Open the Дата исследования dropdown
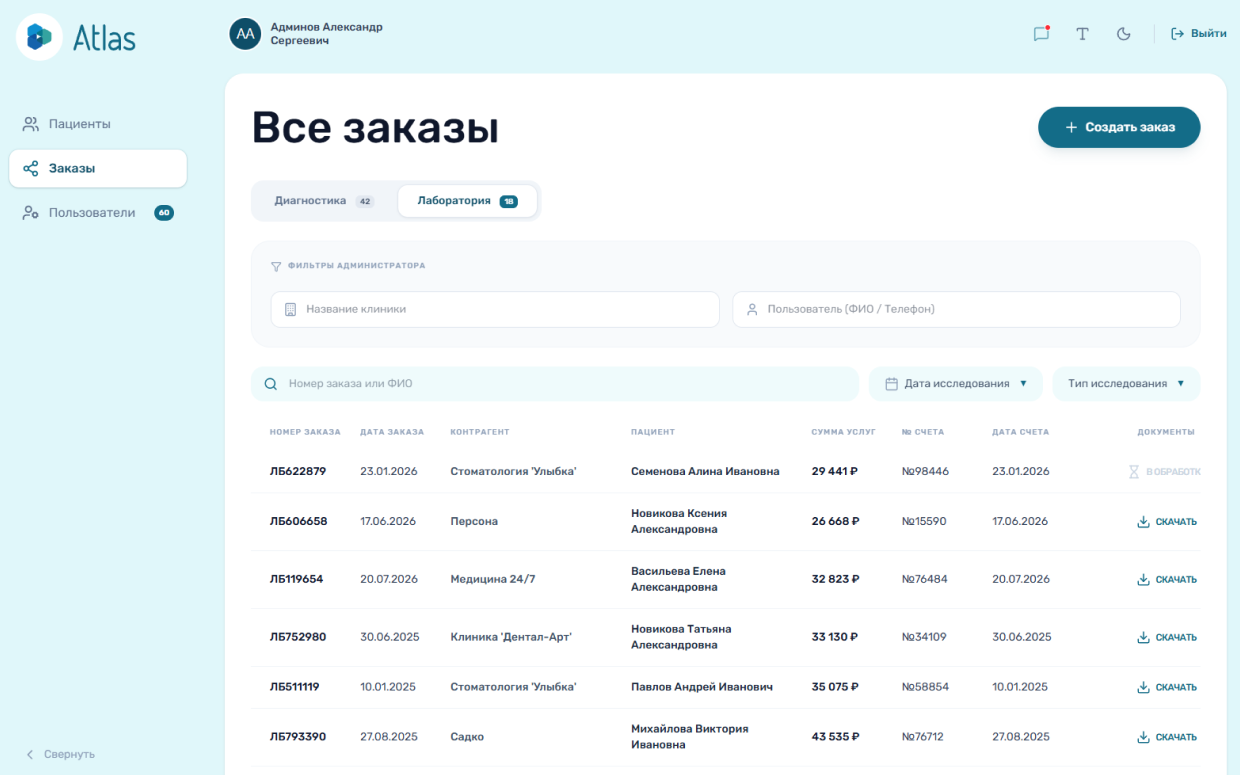This screenshot has height=775, width=1240. tap(955, 384)
